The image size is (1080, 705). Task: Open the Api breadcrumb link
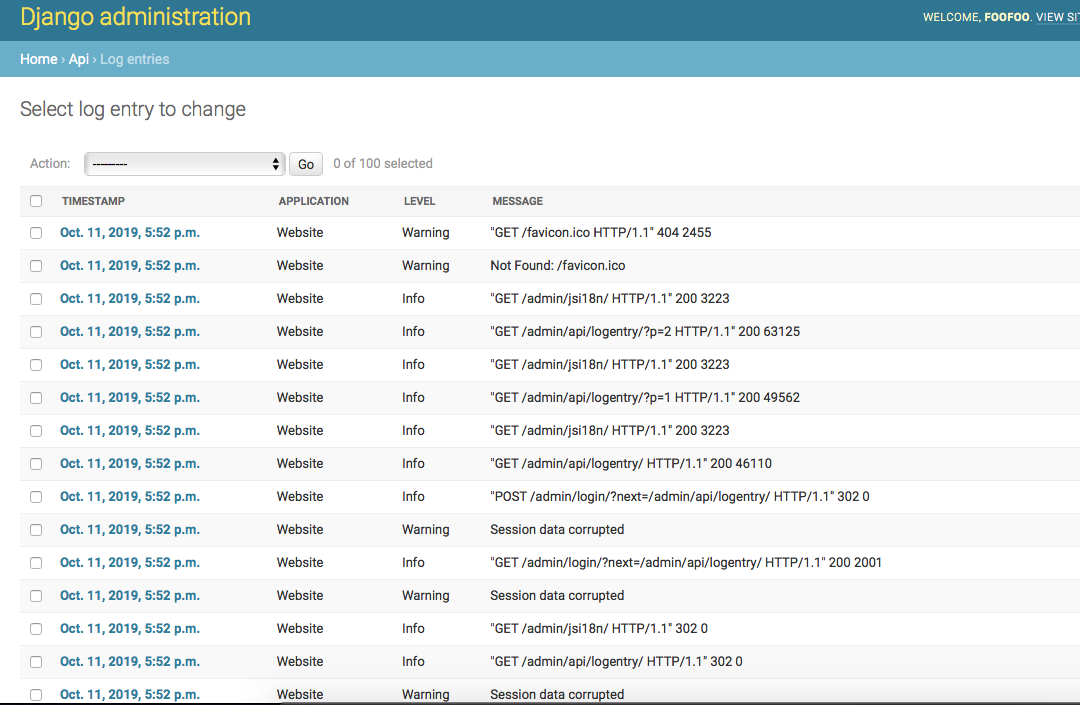tap(79, 59)
